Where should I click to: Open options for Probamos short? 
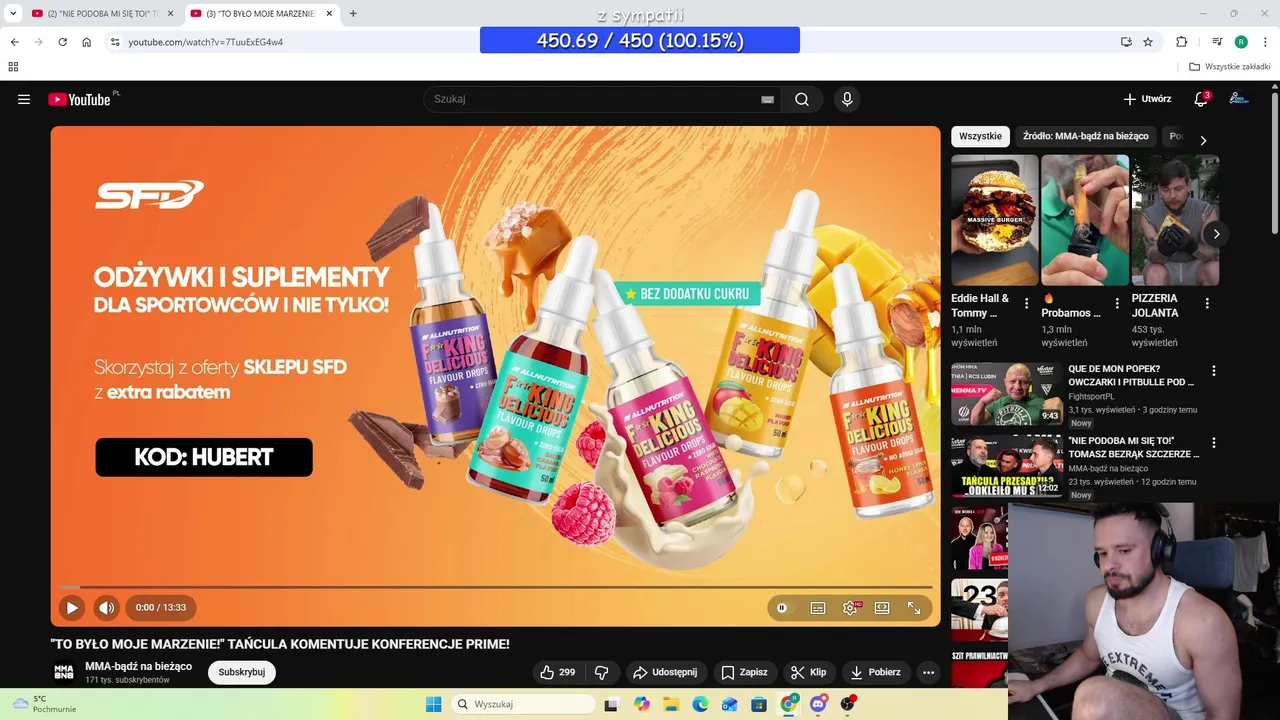click(x=1116, y=304)
